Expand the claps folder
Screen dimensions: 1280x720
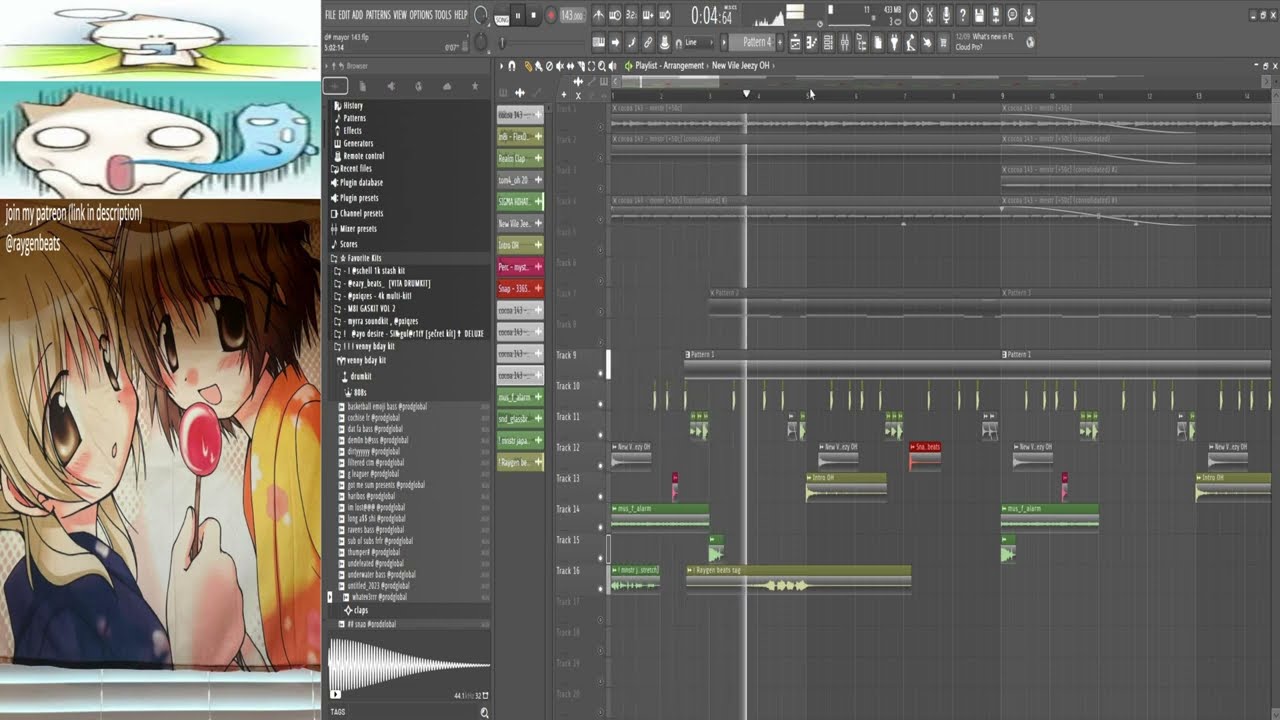tap(356, 610)
